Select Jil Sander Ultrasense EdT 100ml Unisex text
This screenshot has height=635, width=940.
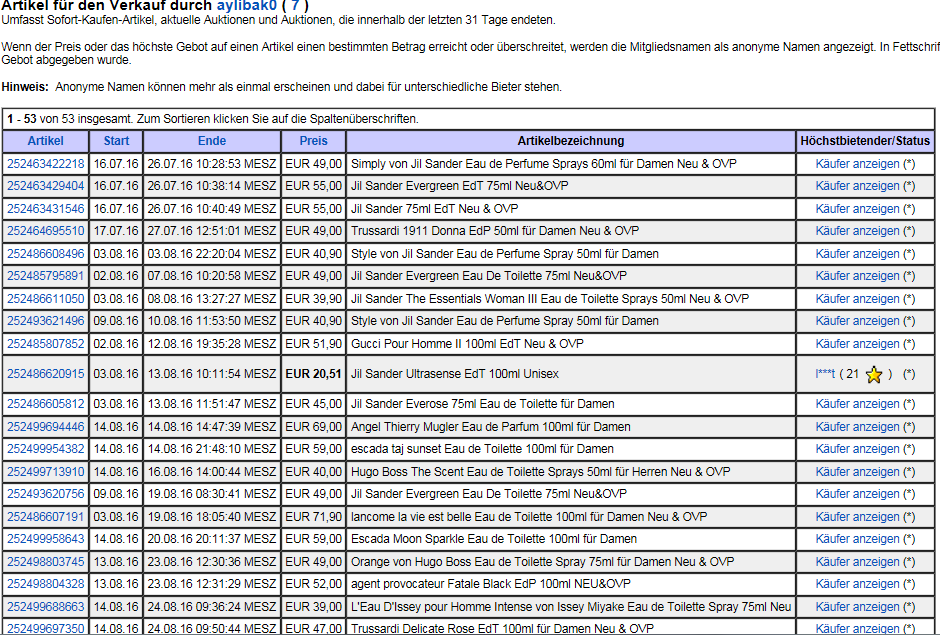[x=454, y=374]
